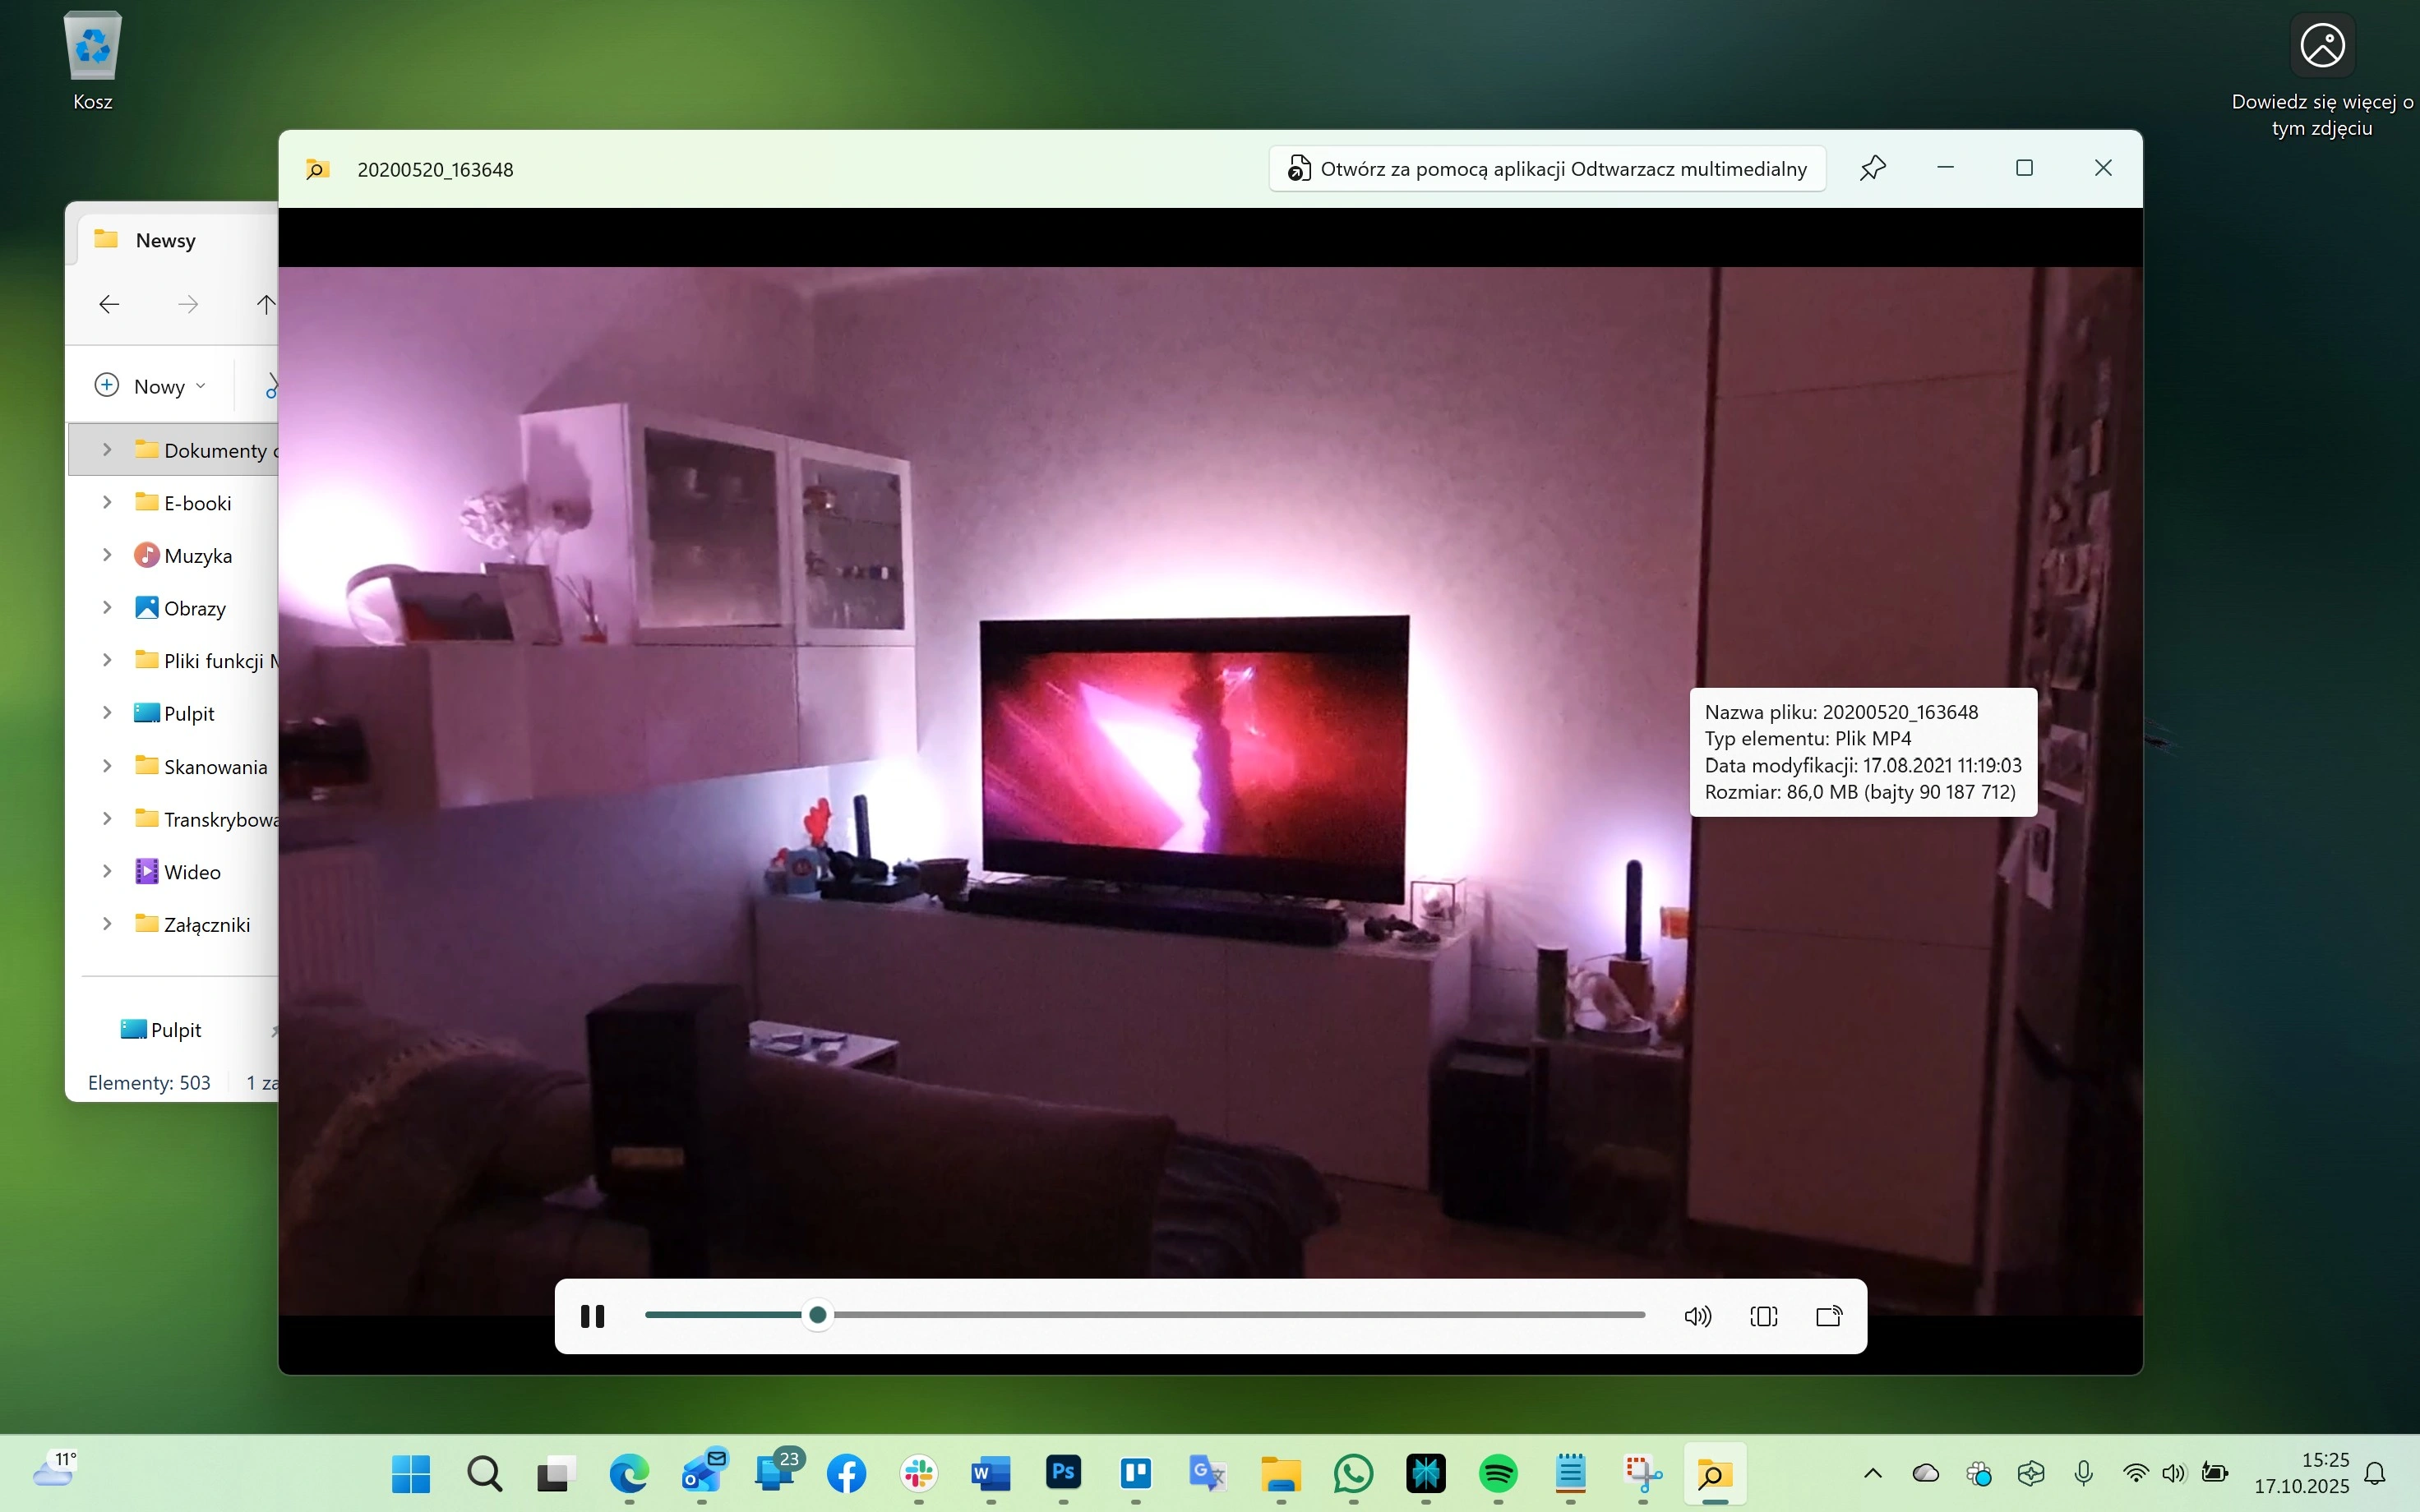The image size is (2420, 1512).
Task: Open WhatsApp from the taskbar
Action: 1352,1473
